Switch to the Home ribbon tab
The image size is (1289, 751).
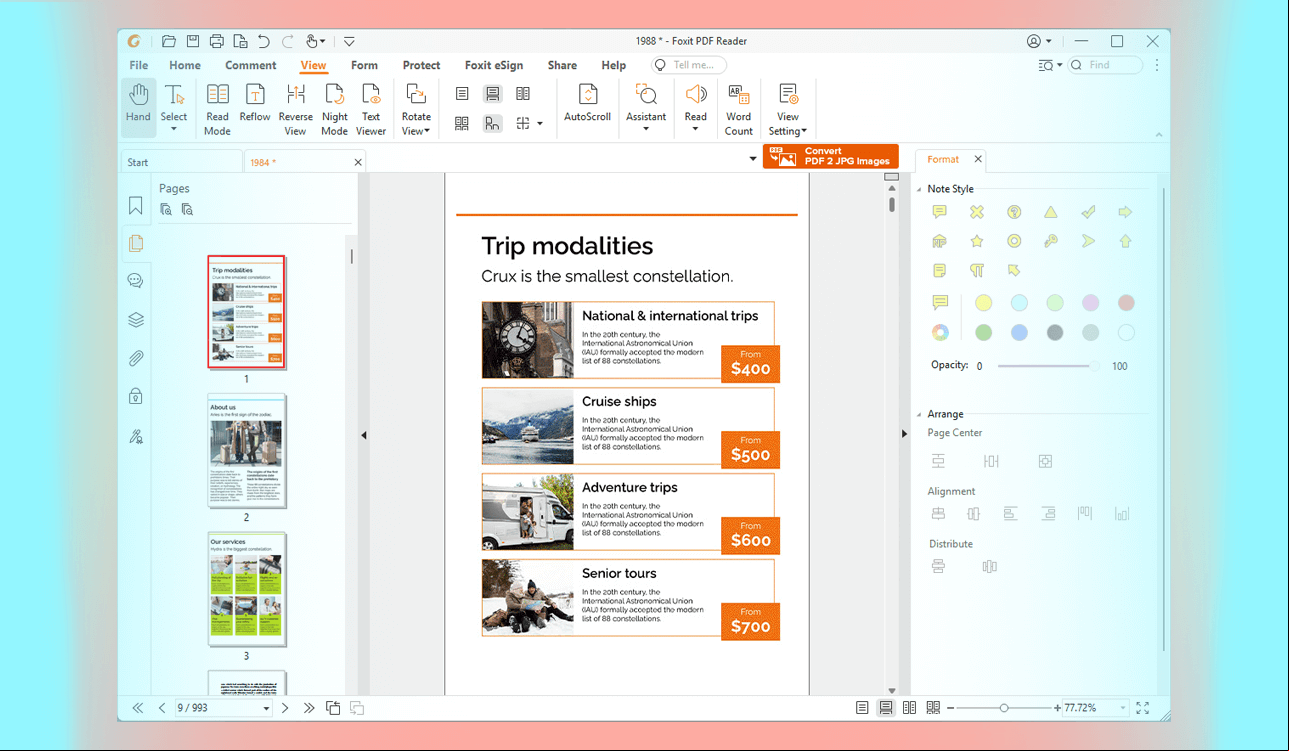tap(185, 65)
